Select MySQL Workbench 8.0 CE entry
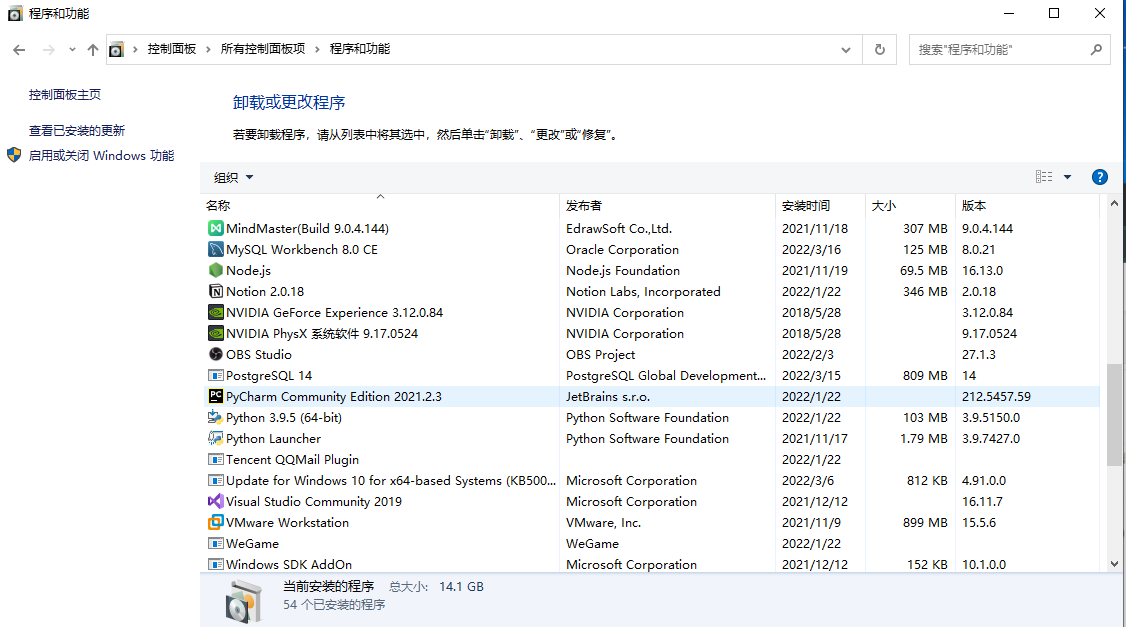This screenshot has width=1126, height=627. 302,249
